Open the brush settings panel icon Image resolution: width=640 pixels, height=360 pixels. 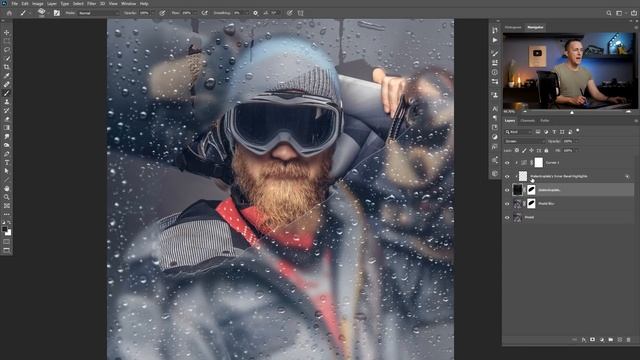(x=57, y=13)
